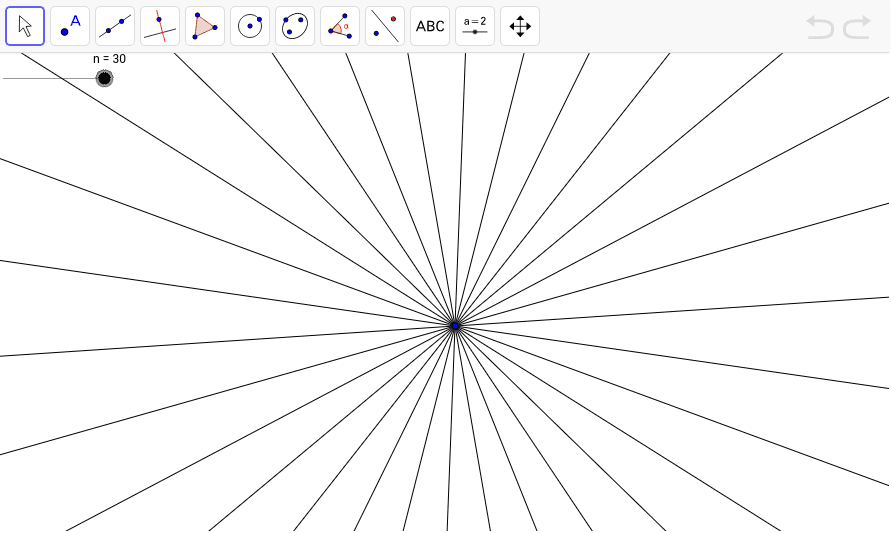The image size is (891, 533).
Task: Click the n slider handle
Action: tap(105, 78)
